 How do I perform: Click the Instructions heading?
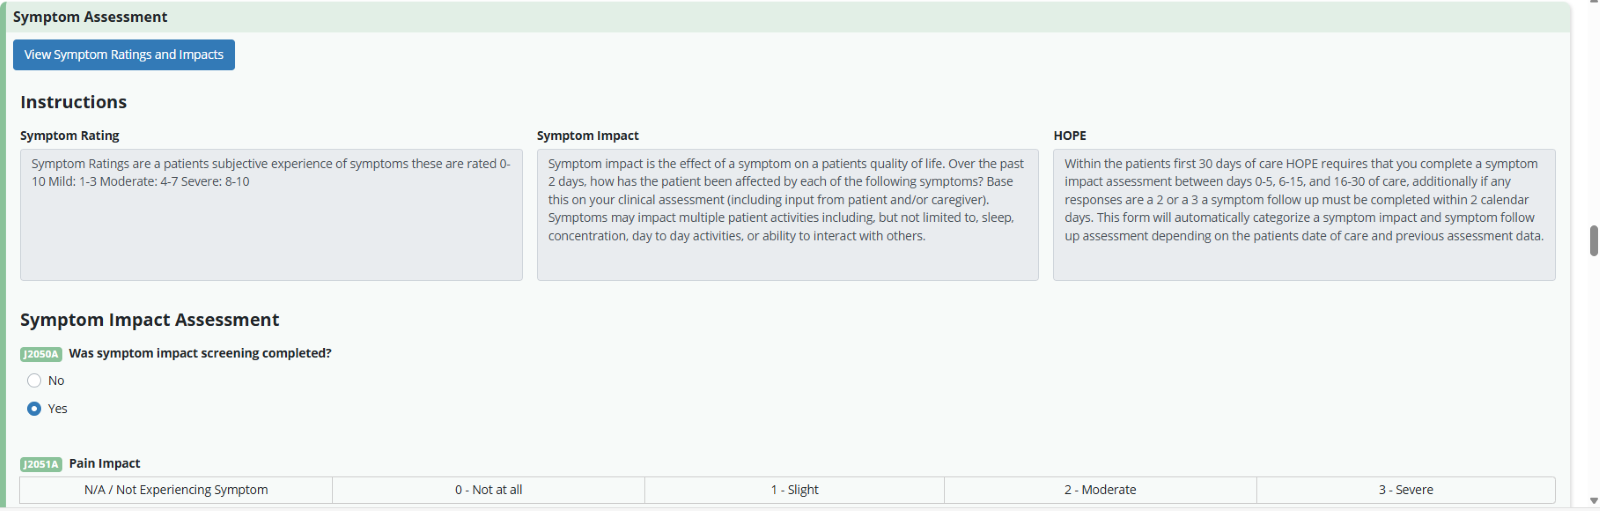click(74, 102)
